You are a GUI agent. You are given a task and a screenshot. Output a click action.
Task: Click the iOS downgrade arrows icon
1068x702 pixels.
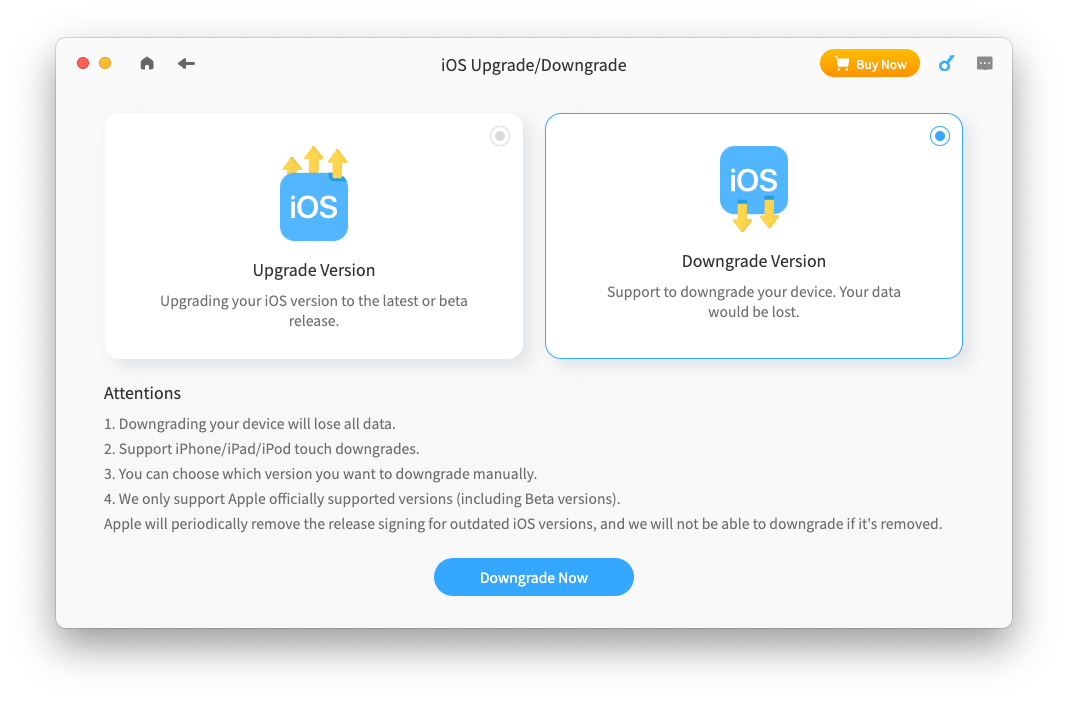(754, 188)
